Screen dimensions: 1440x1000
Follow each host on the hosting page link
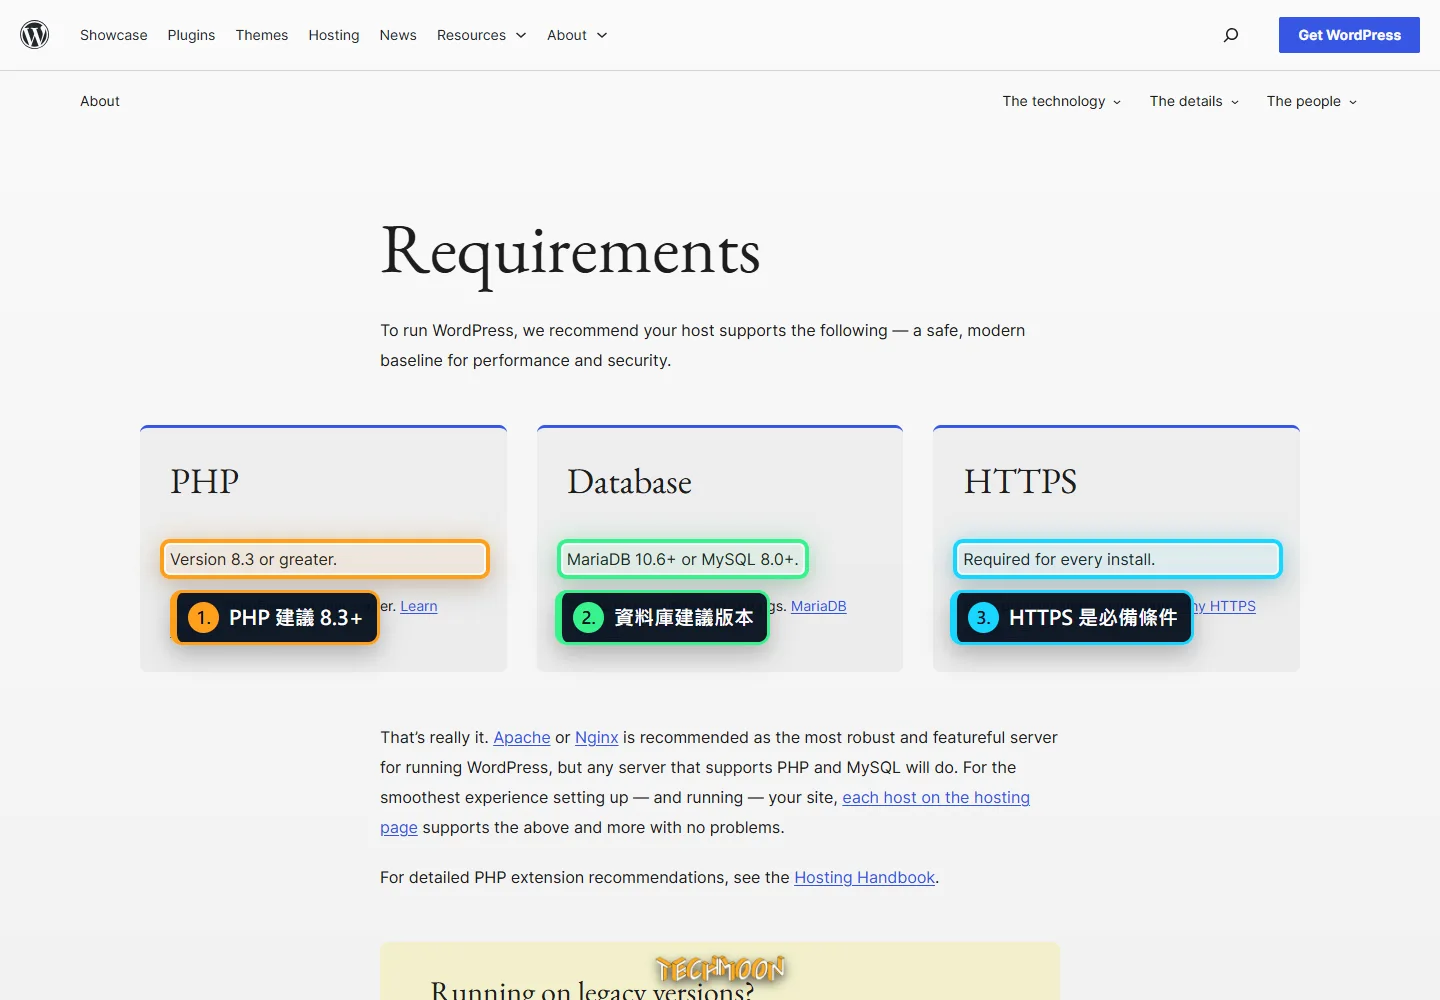936,797
